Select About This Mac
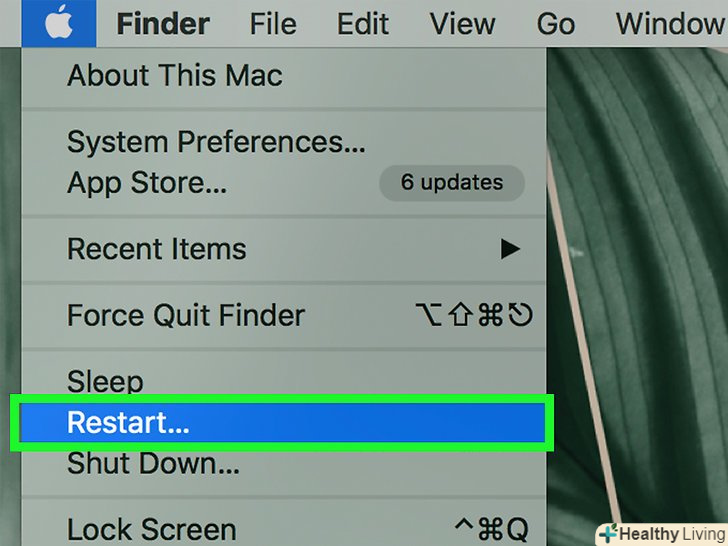This screenshot has height=546, width=728. [175, 76]
